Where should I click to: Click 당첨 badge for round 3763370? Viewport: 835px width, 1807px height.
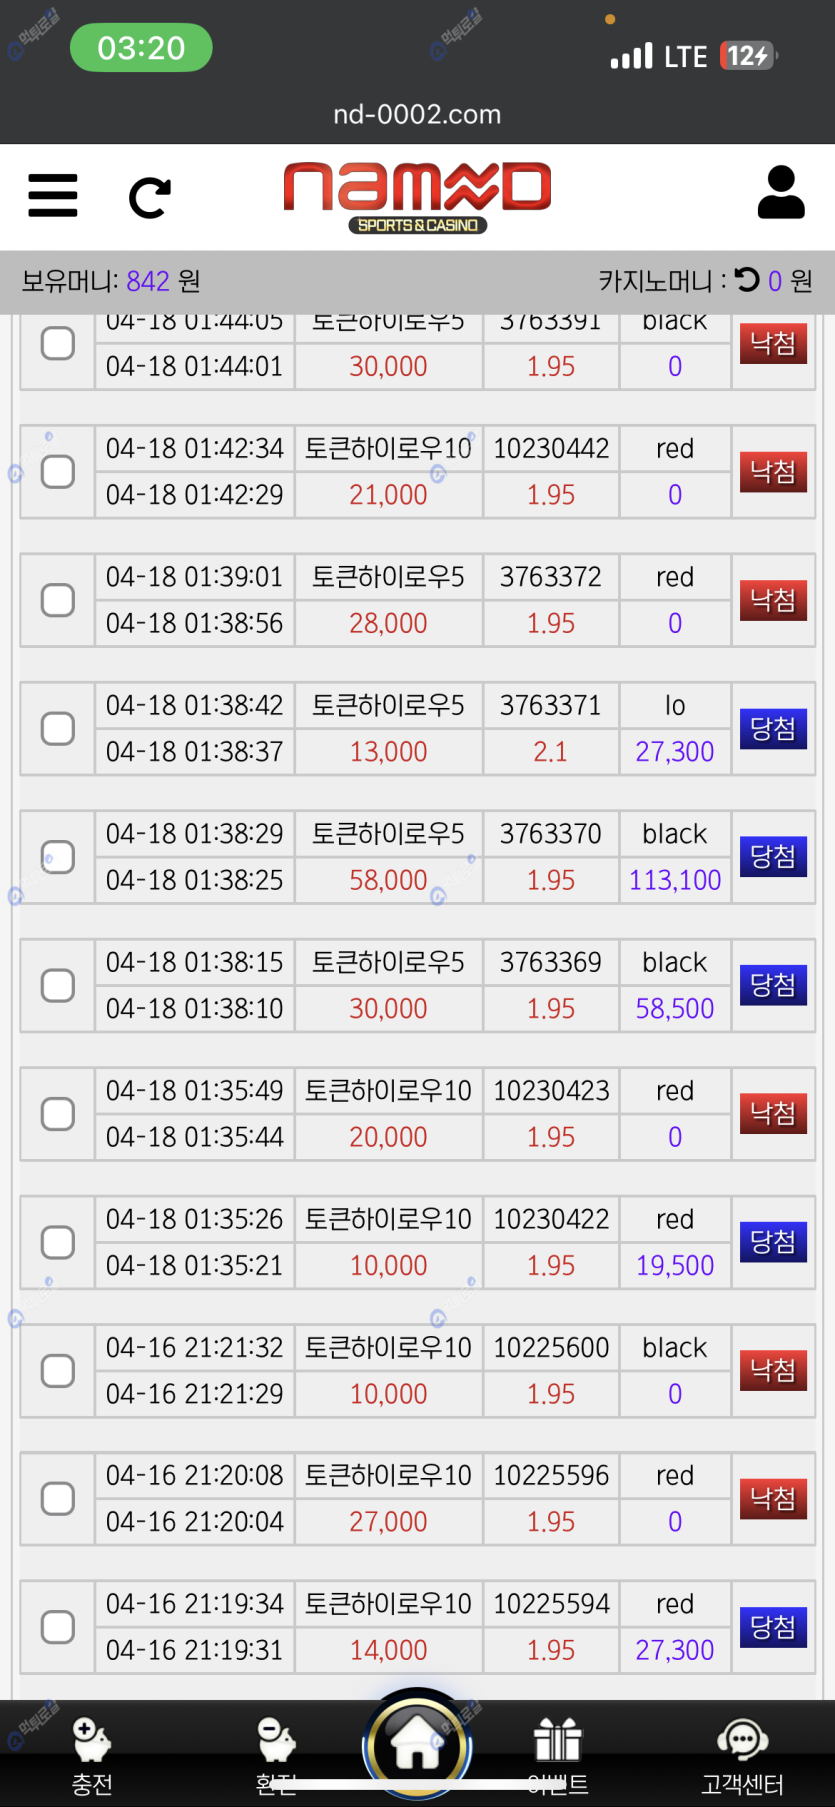point(773,857)
